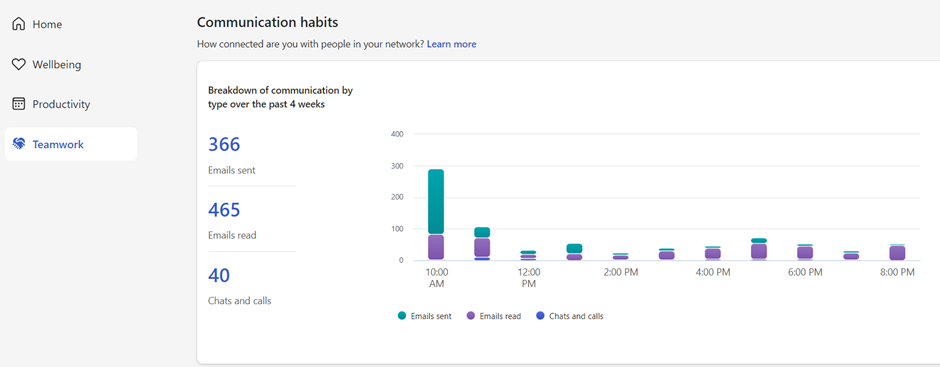
Task: Click the Communication habits heading
Action: [267, 22]
